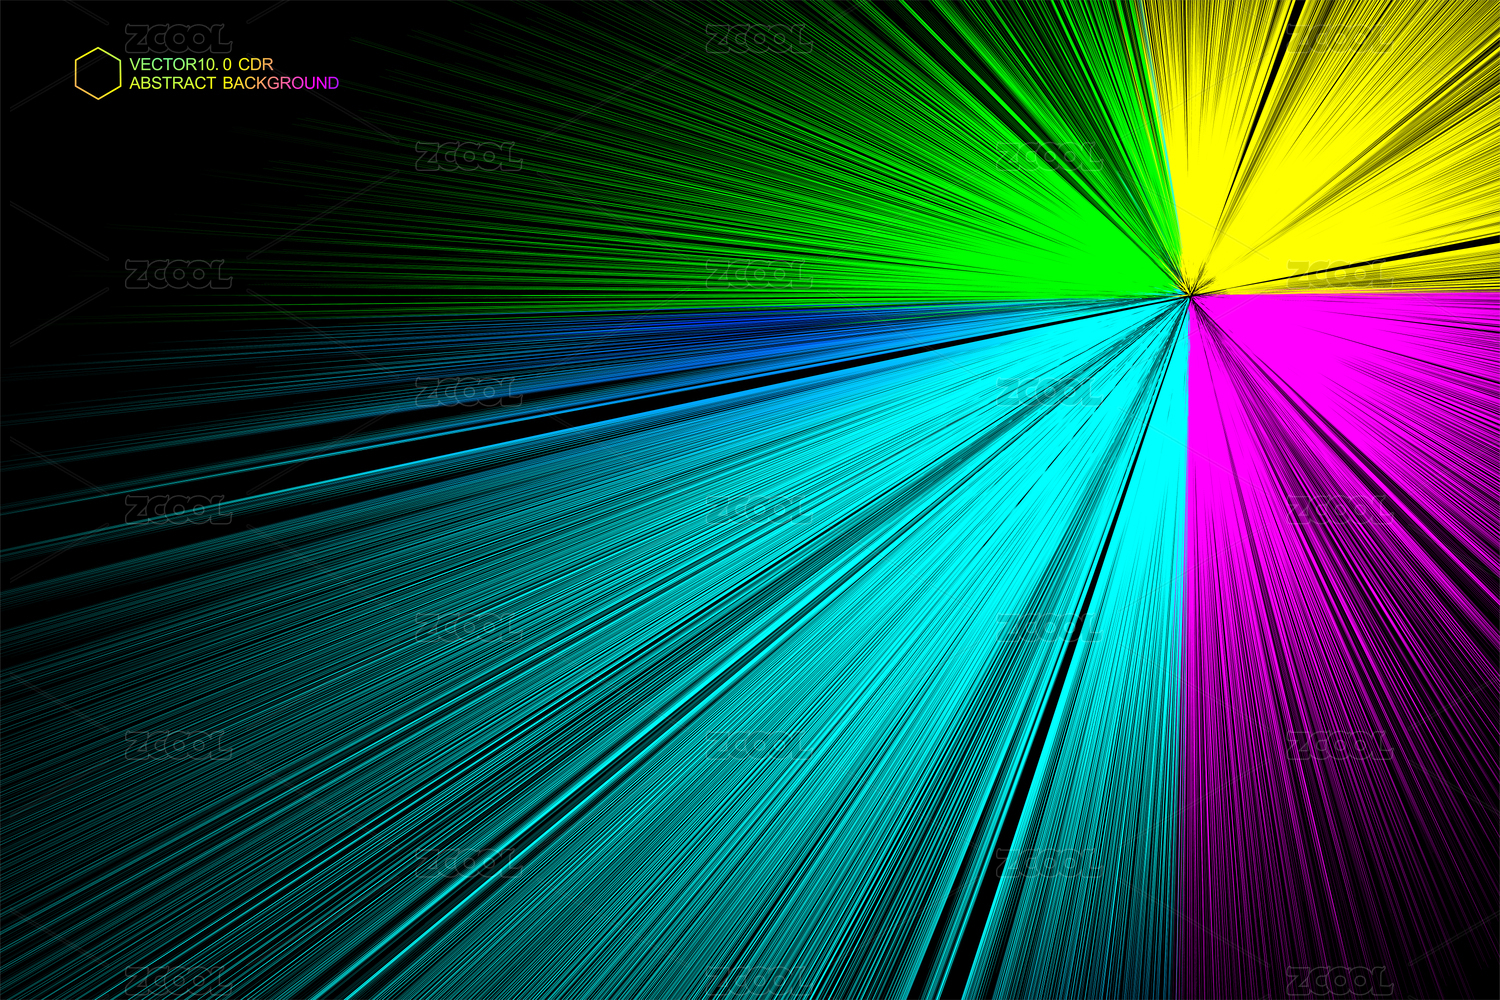Click the gradient-colored BACKGROUND word
The height and width of the screenshot is (1000, 1500).
pyautogui.click(x=281, y=83)
